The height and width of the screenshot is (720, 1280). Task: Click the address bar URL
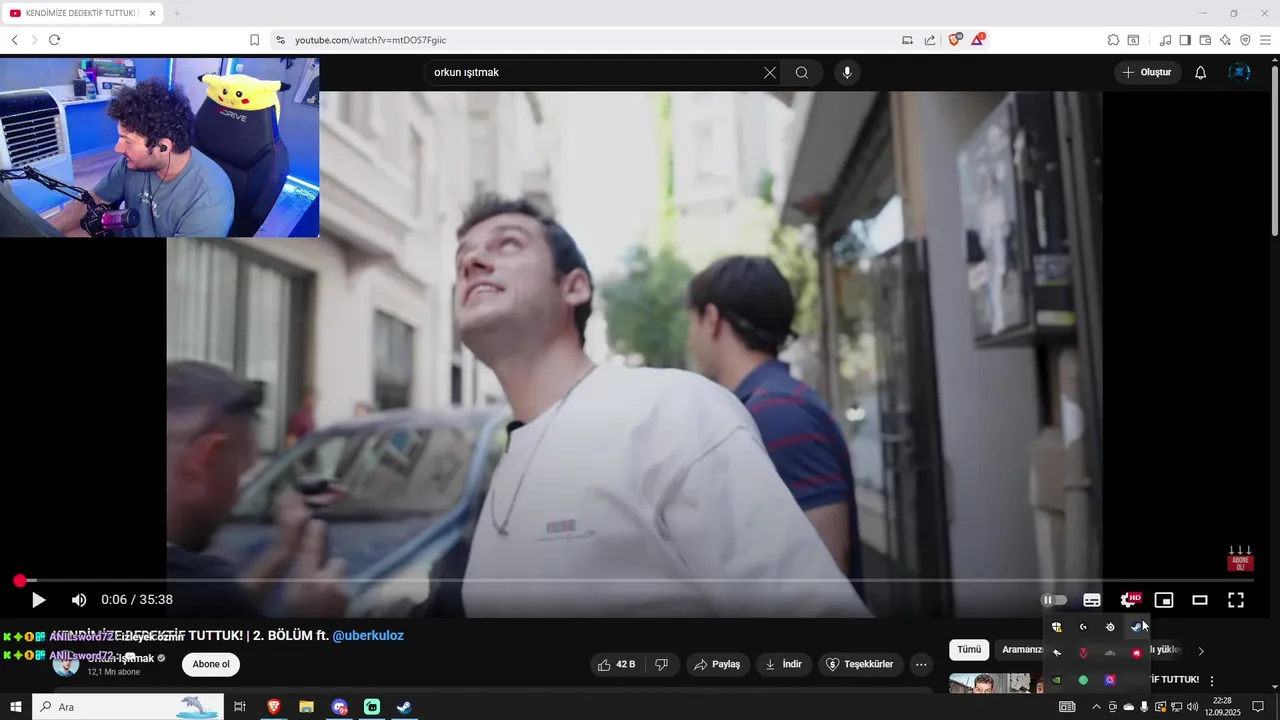tap(370, 40)
